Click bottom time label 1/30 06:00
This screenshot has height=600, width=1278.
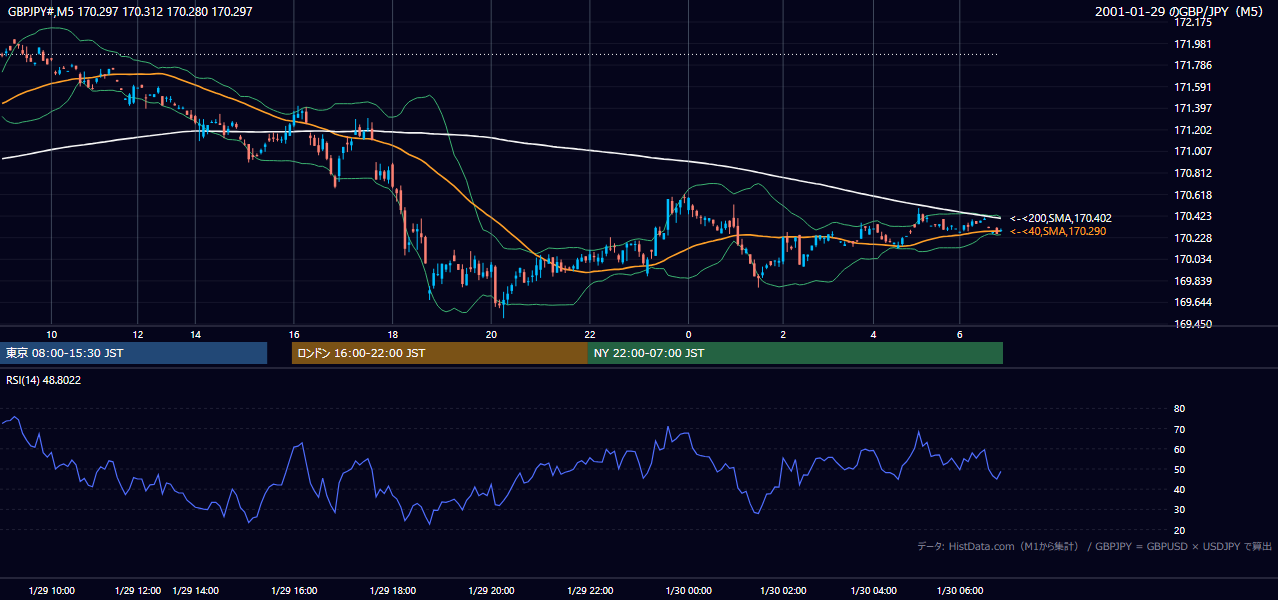[x=959, y=591]
